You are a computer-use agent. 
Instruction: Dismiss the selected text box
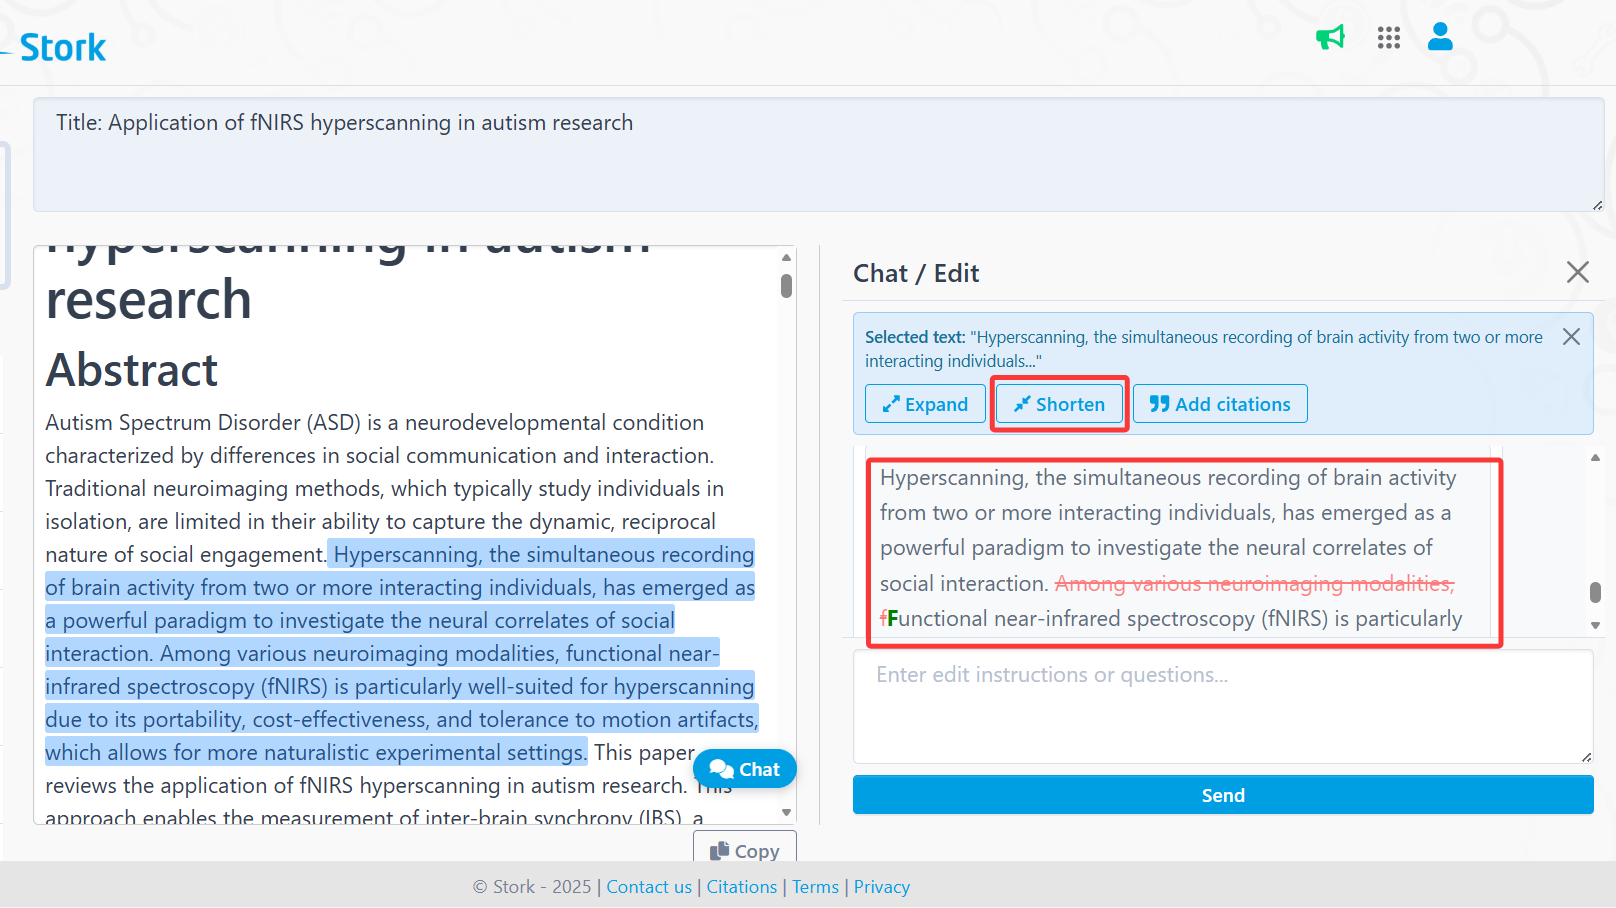pyautogui.click(x=1571, y=337)
